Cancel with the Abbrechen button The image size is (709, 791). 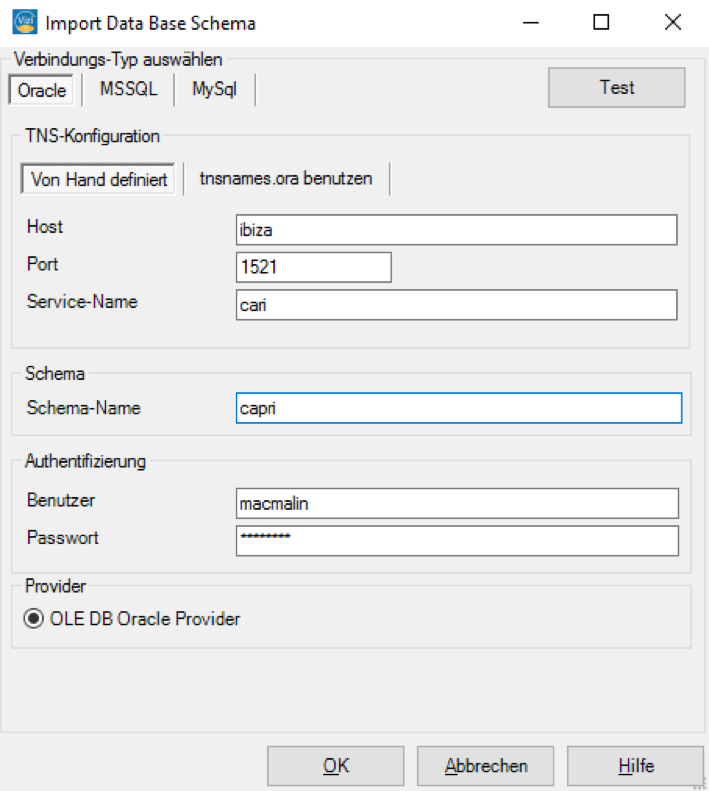pyautogui.click(x=485, y=766)
